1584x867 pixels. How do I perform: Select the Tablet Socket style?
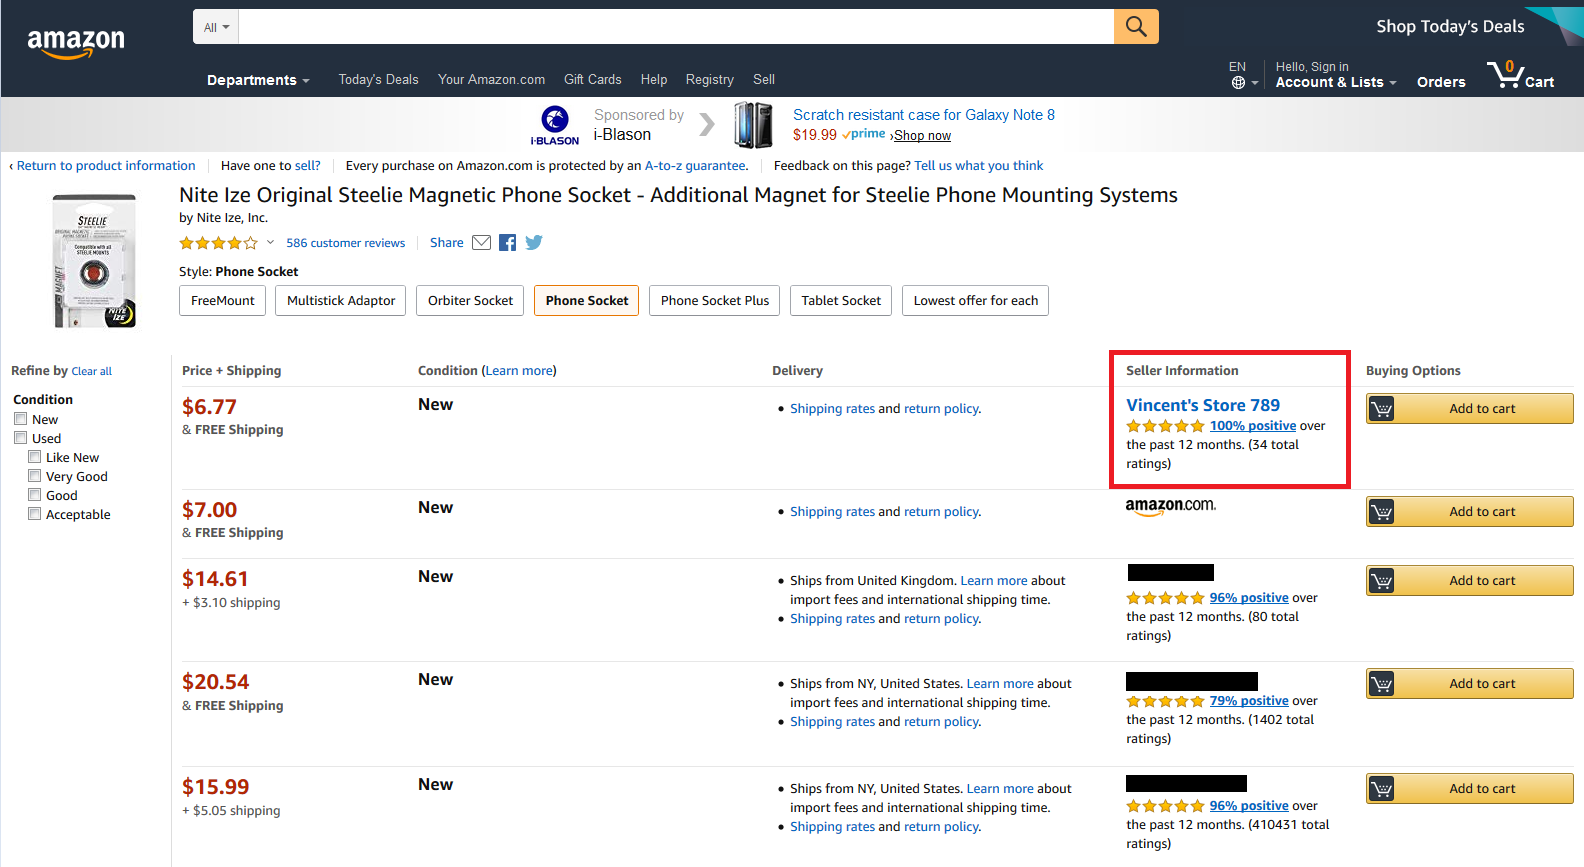[x=841, y=301]
